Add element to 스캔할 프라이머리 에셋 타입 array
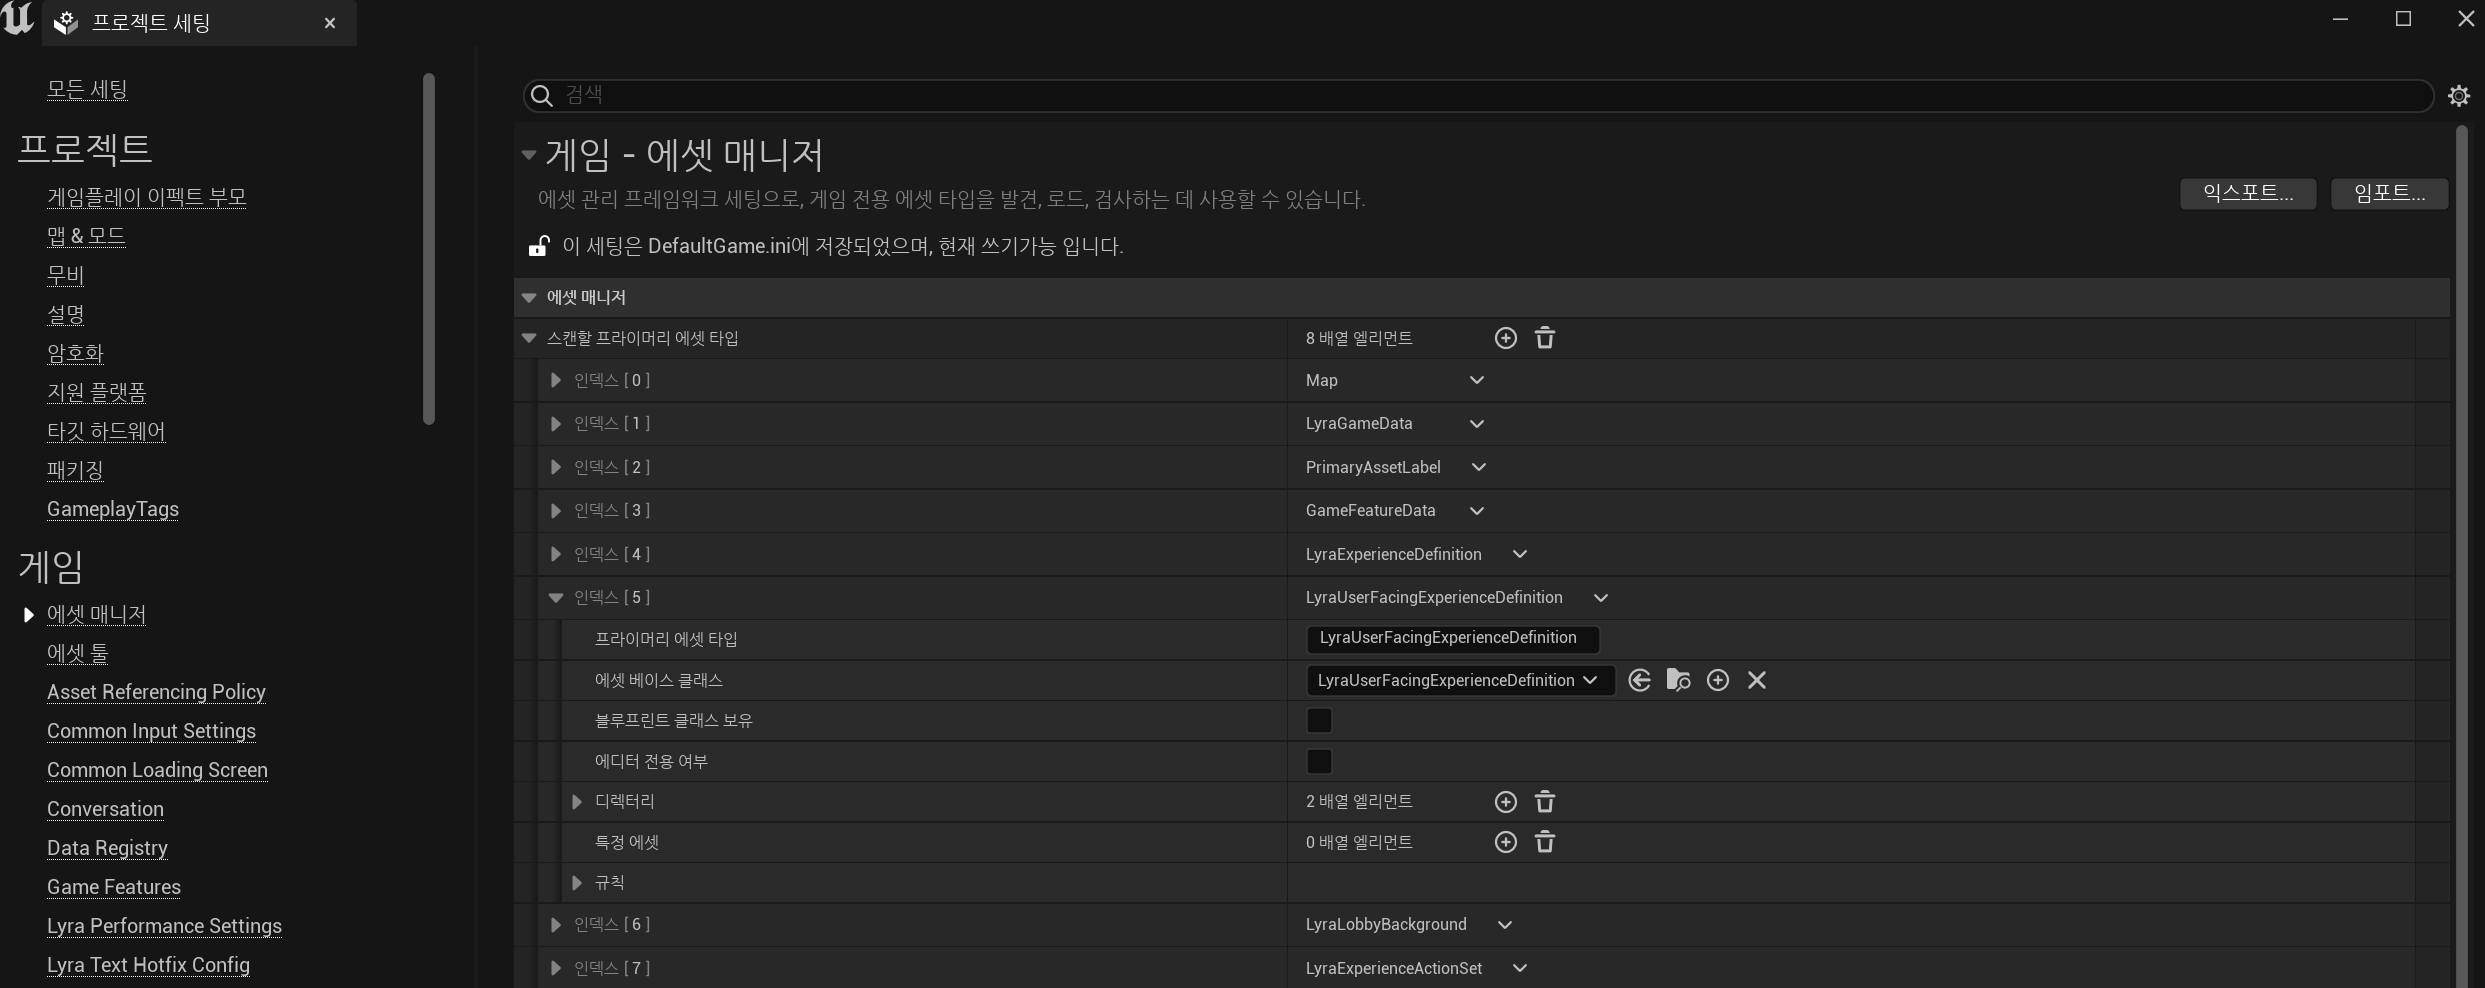This screenshot has width=2485, height=988. (1505, 338)
